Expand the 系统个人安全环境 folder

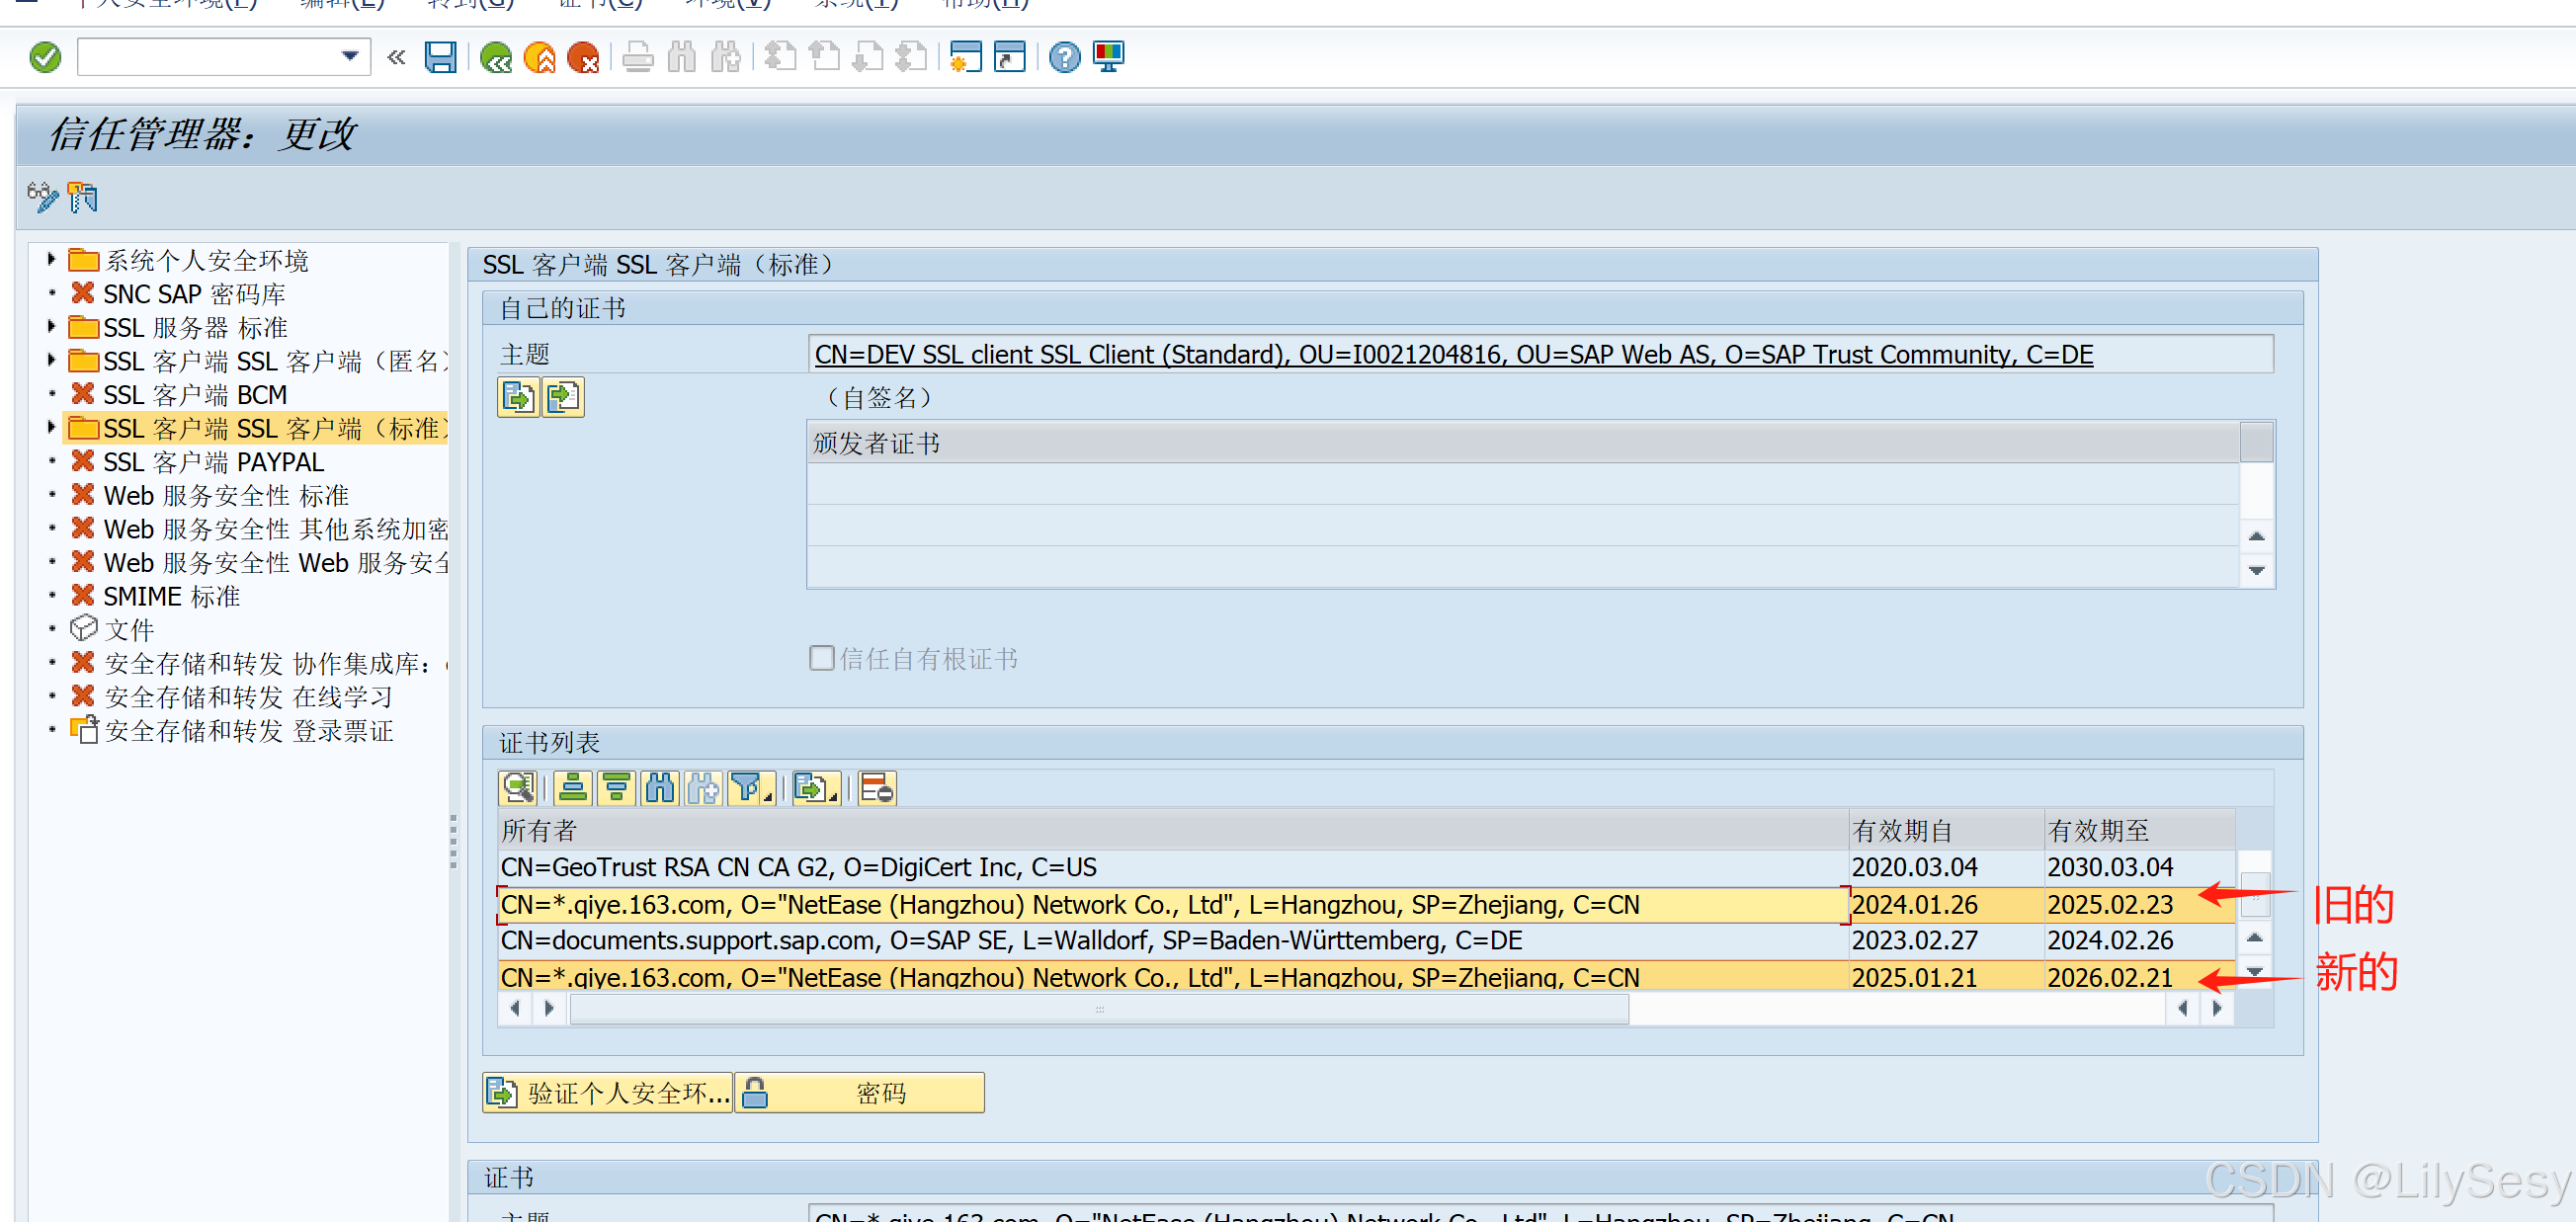tap(51, 259)
